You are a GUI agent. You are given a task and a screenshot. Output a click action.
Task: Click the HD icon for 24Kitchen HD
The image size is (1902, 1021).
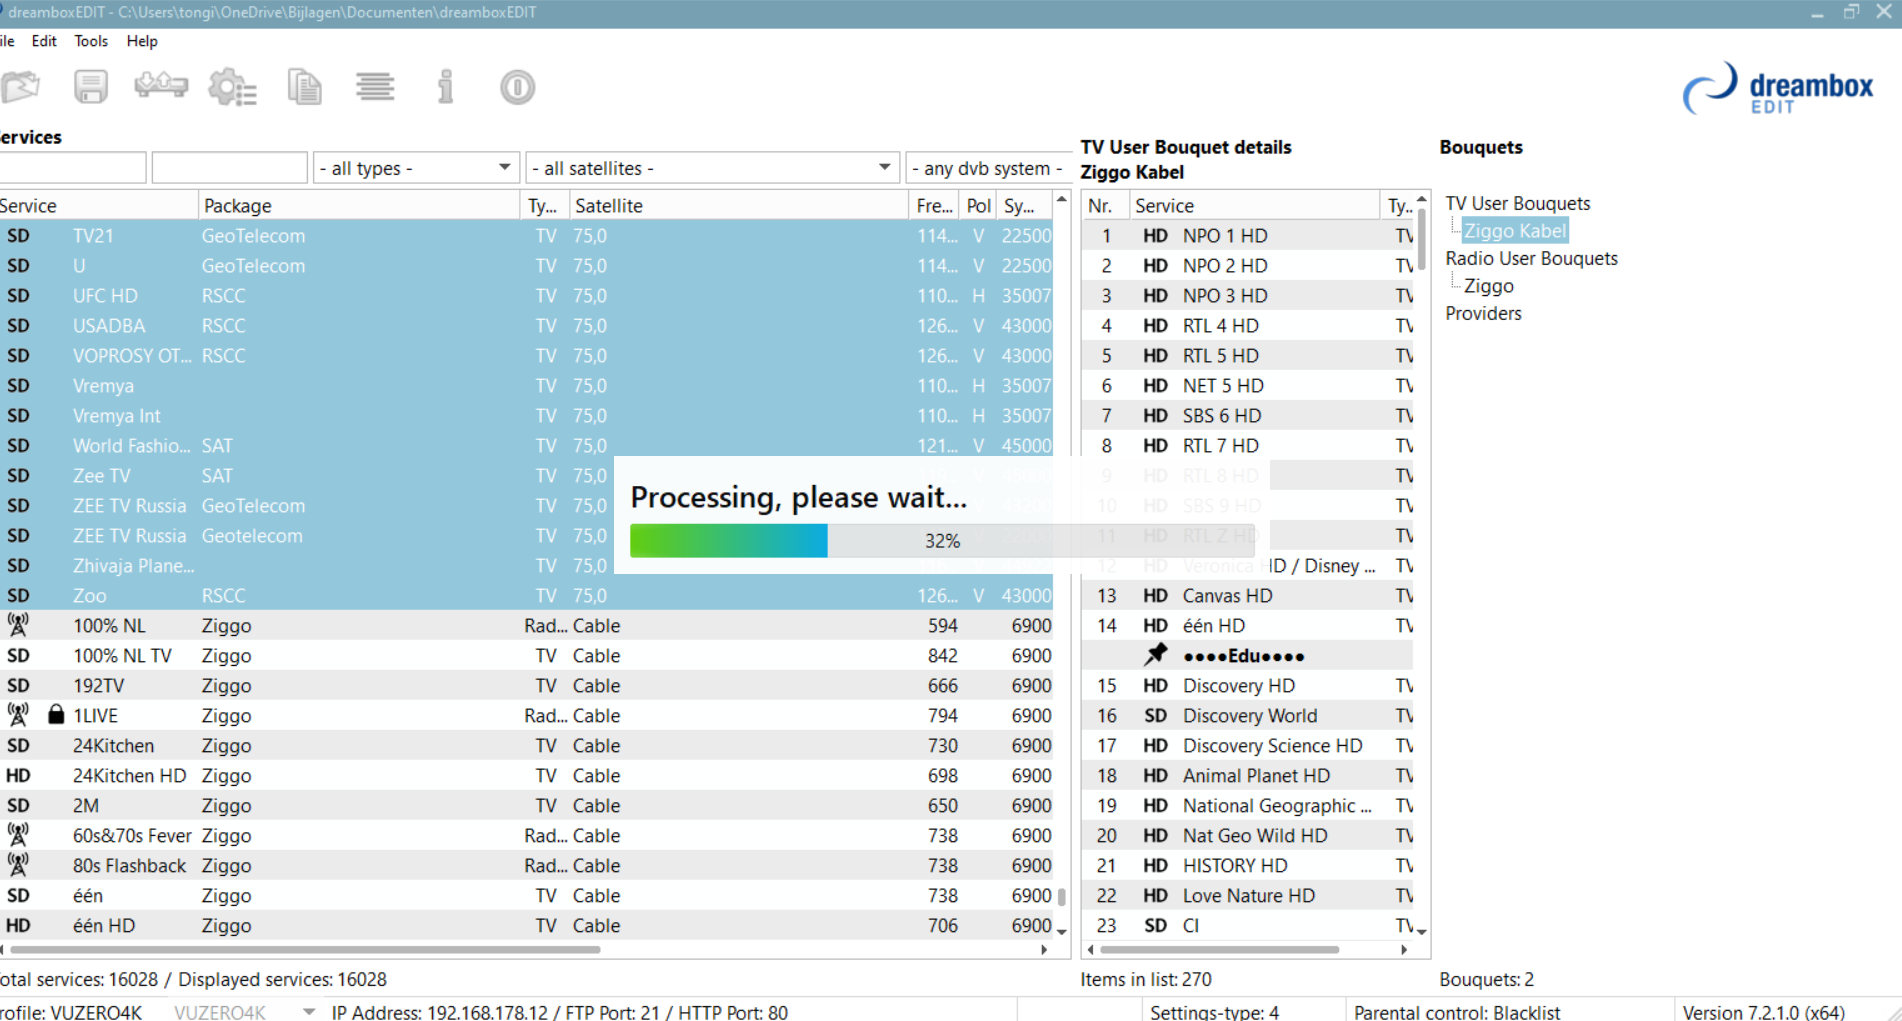18,775
